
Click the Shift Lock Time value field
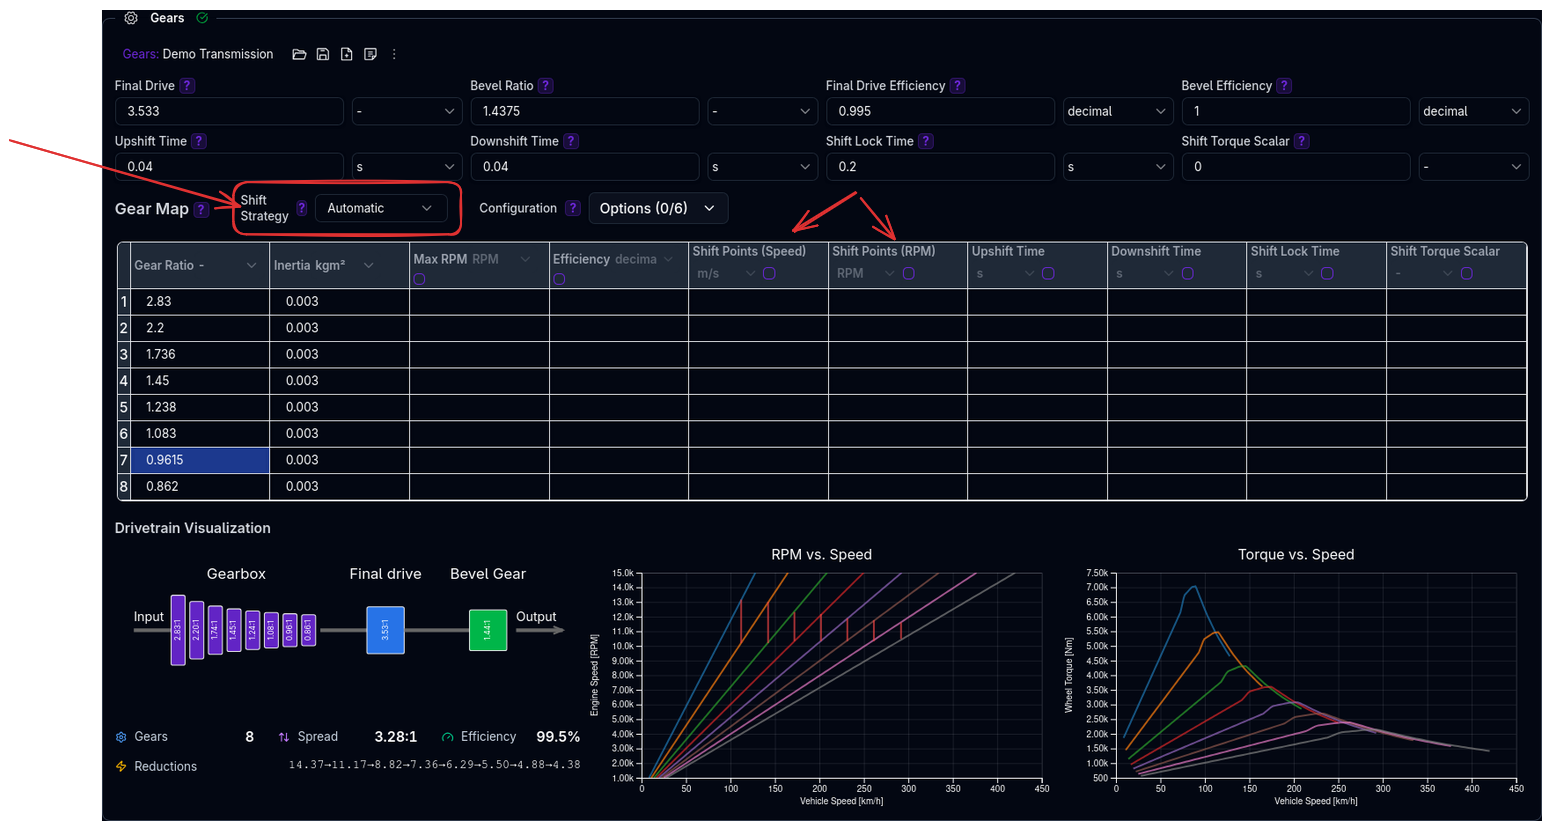coord(939,167)
